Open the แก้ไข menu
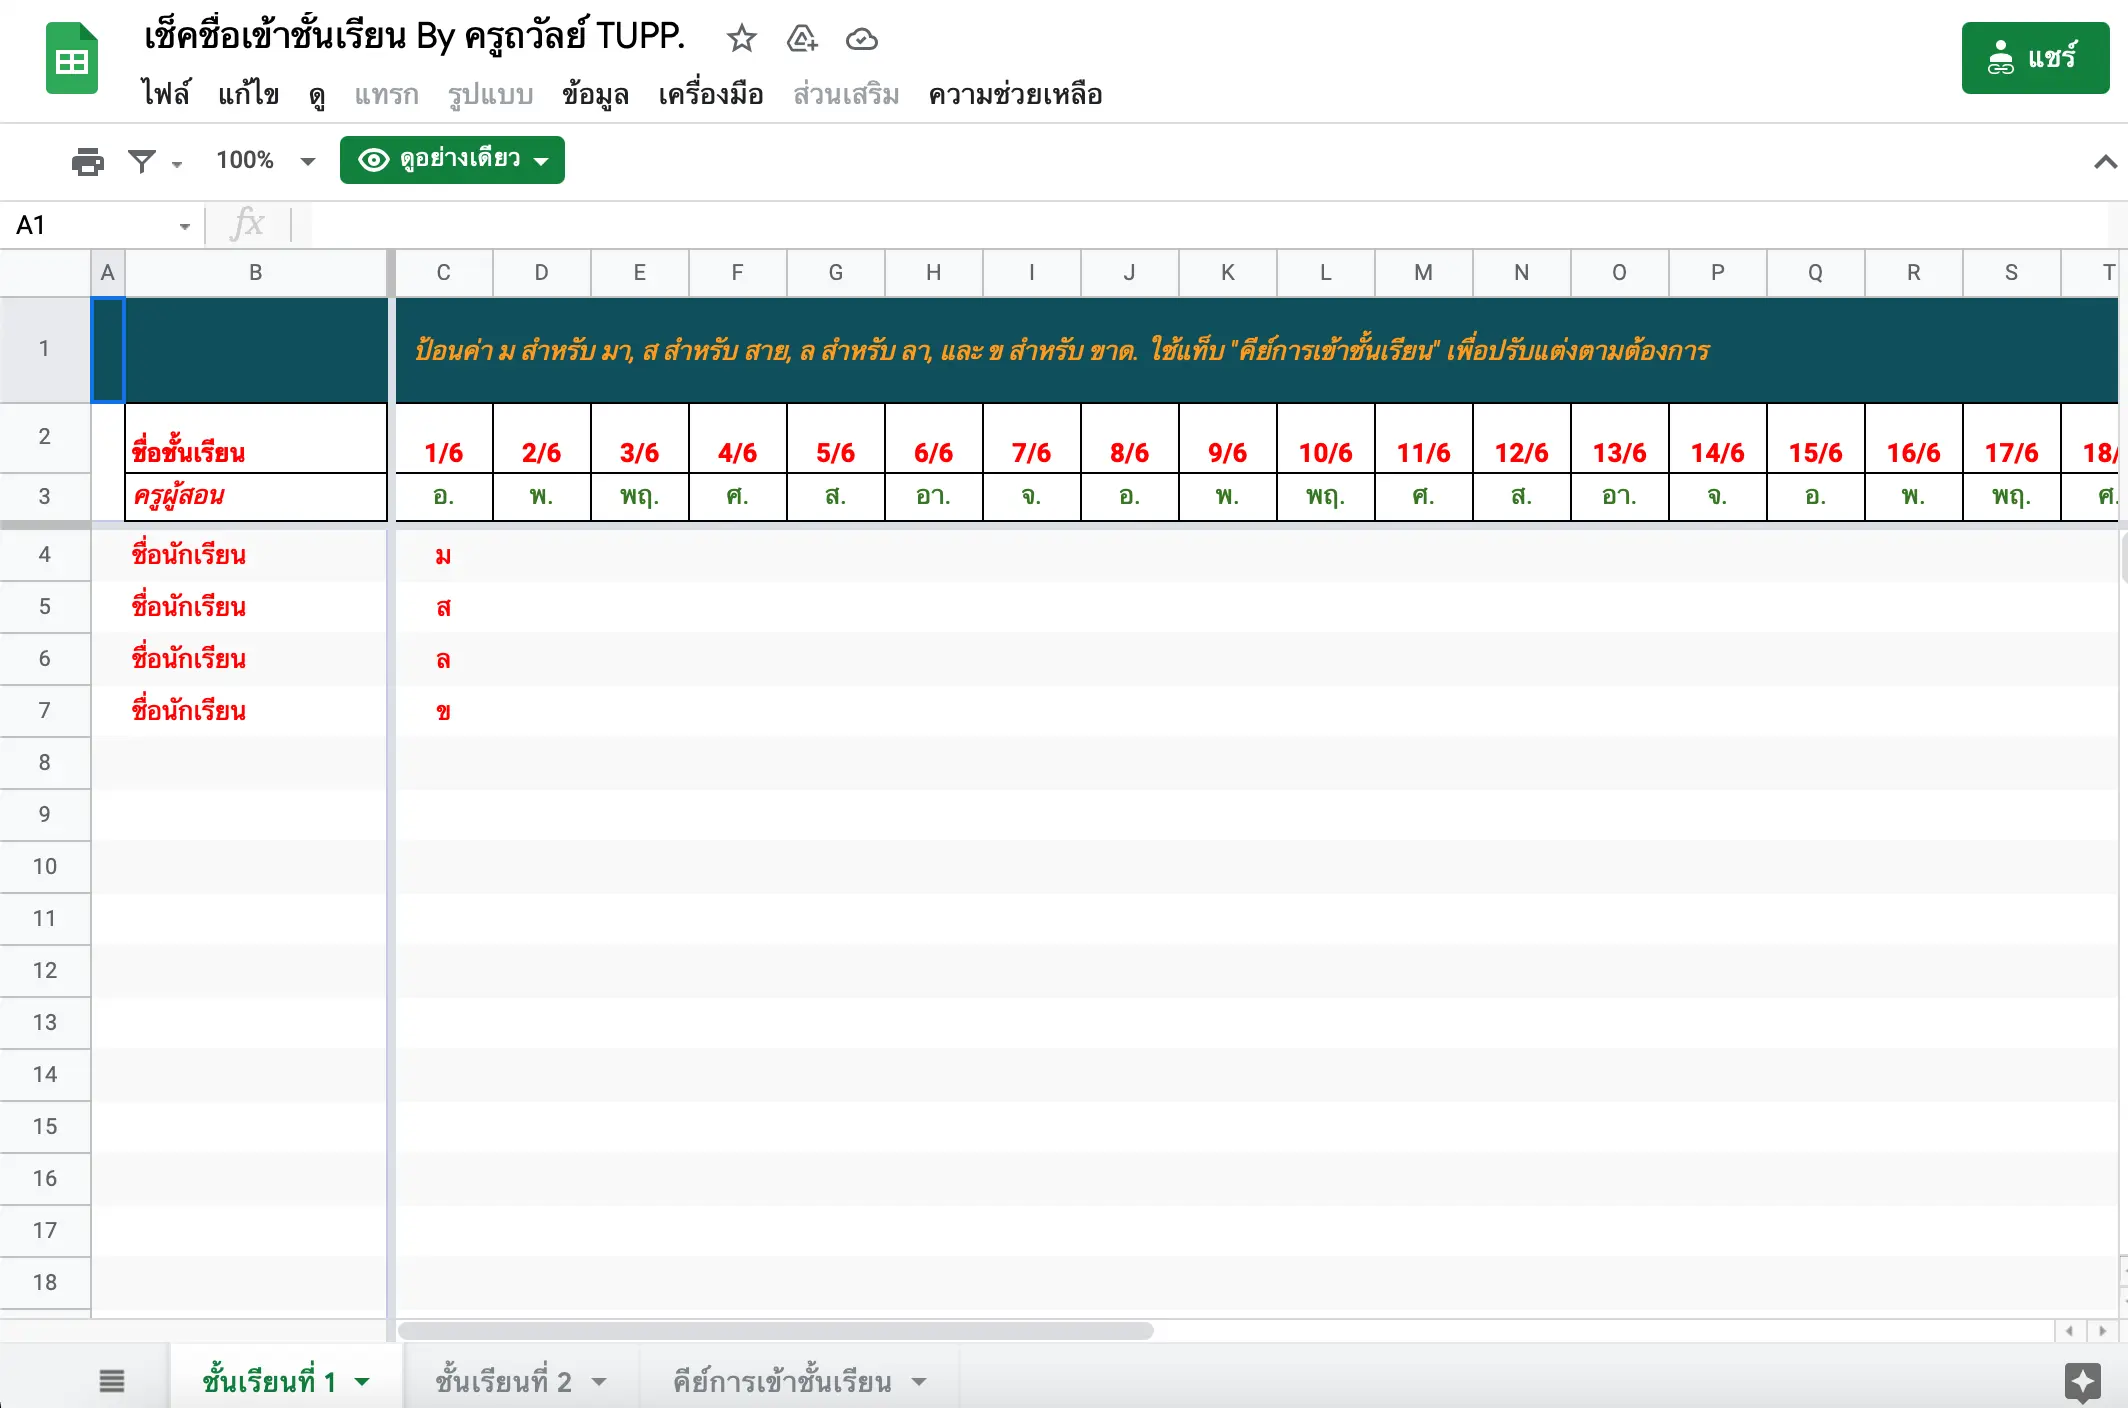This screenshot has height=1408, width=2128. 248,94
